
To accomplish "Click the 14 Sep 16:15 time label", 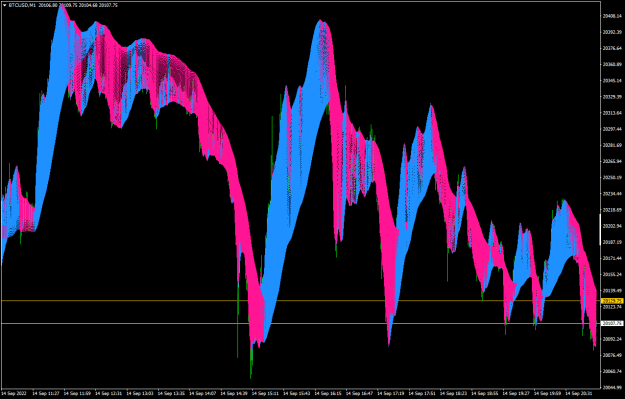I will pos(328,393).
